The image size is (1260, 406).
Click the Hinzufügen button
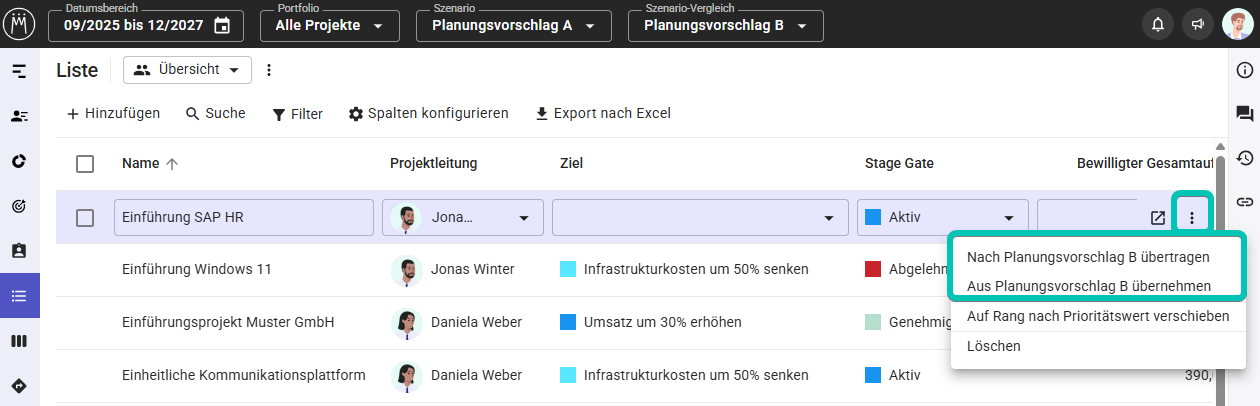click(x=113, y=114)
